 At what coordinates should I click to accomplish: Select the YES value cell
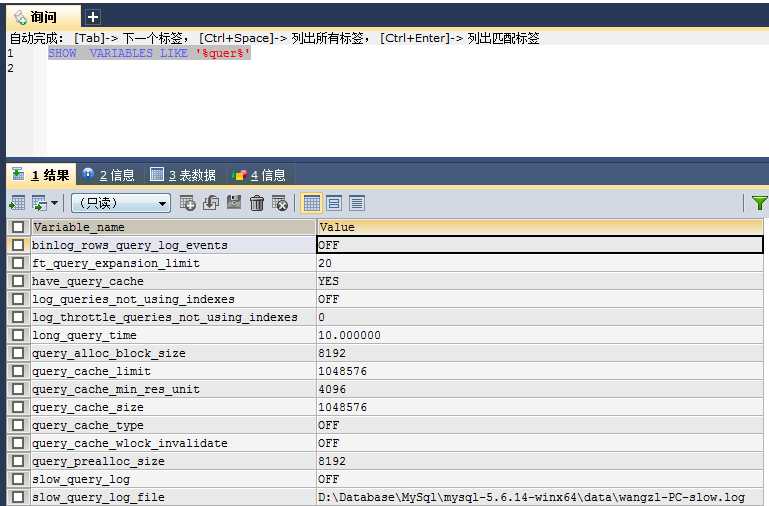pos(539,281)
